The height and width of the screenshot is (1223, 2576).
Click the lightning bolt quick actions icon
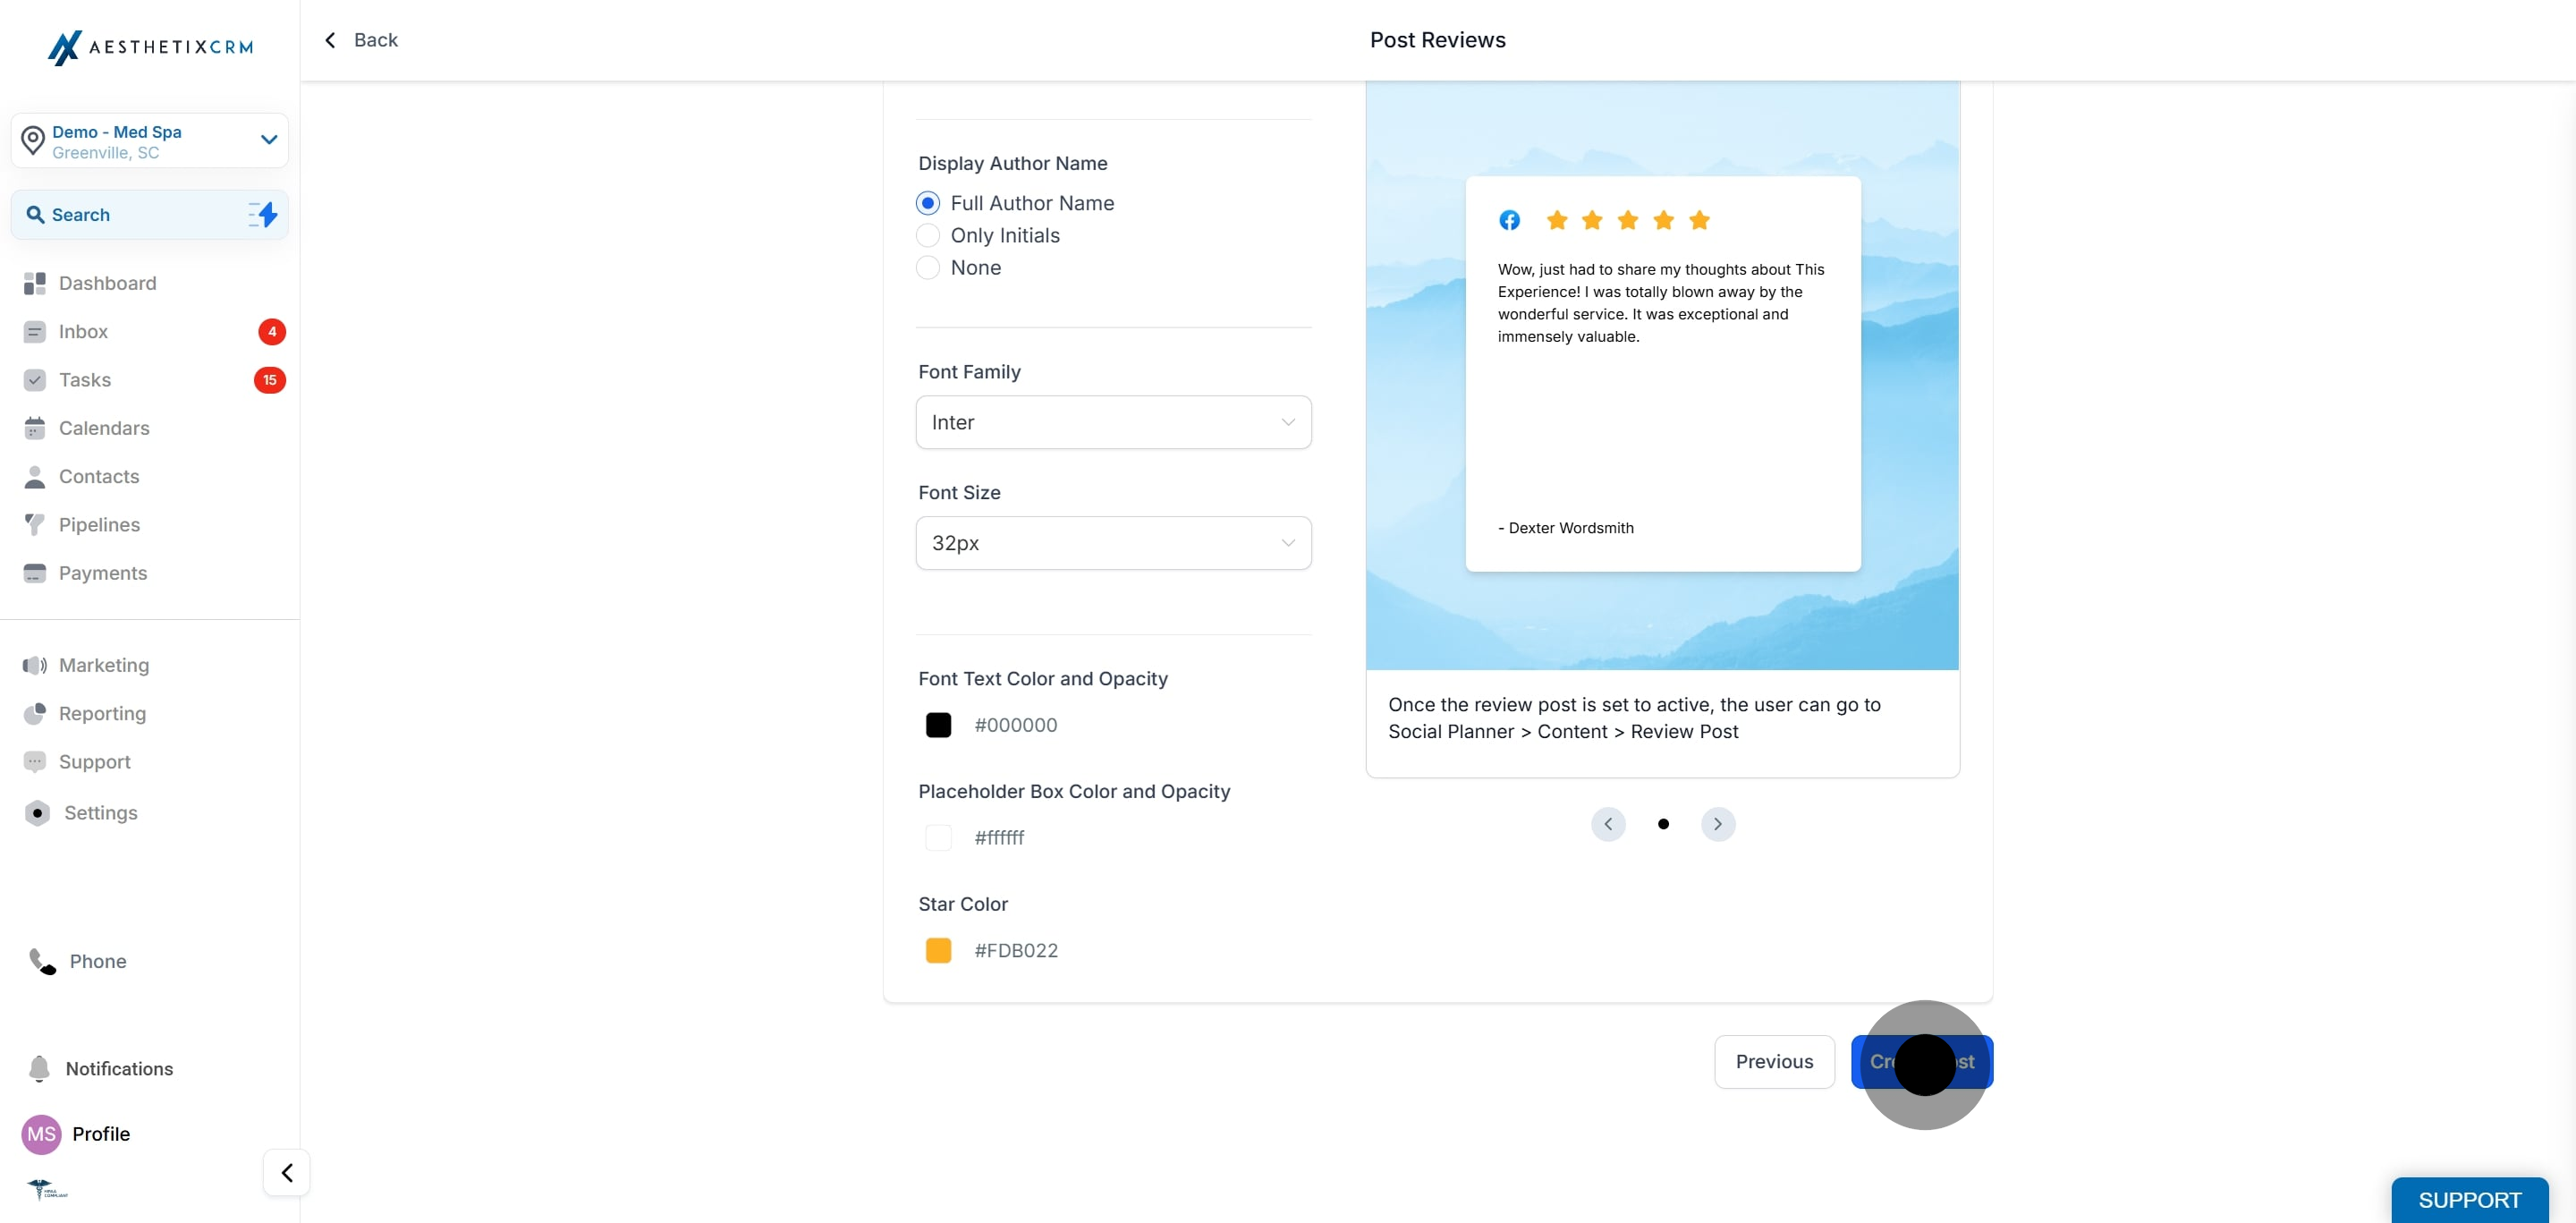click(263, 214)
